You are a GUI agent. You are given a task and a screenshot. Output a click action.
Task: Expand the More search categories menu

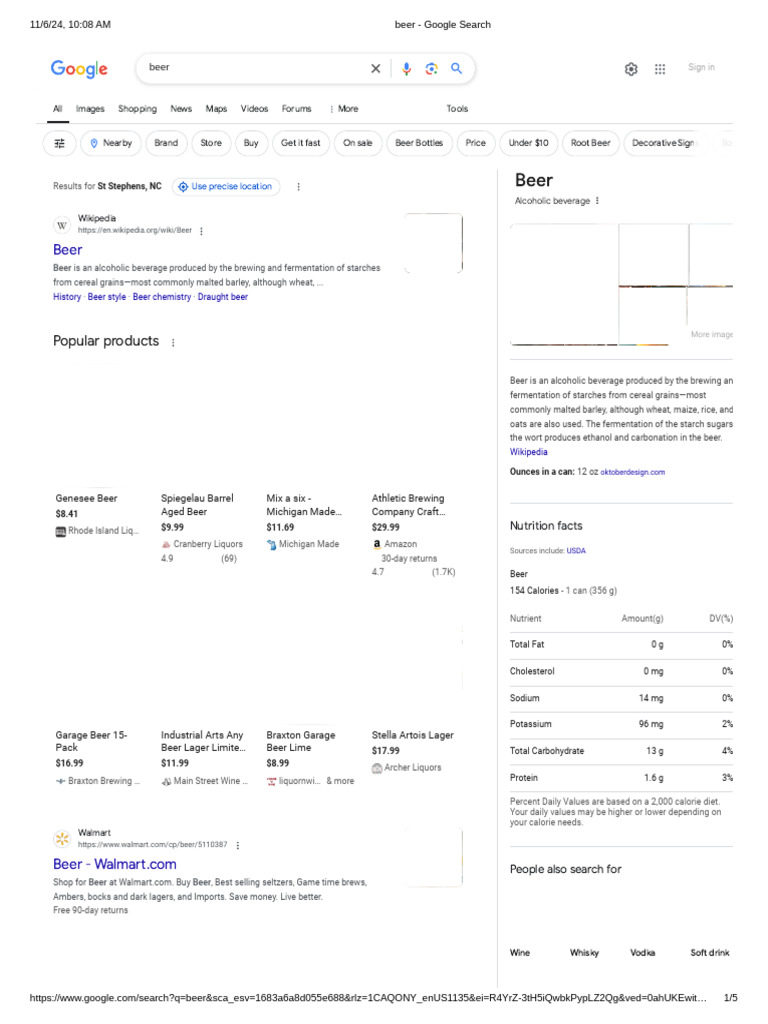[344, 109]
